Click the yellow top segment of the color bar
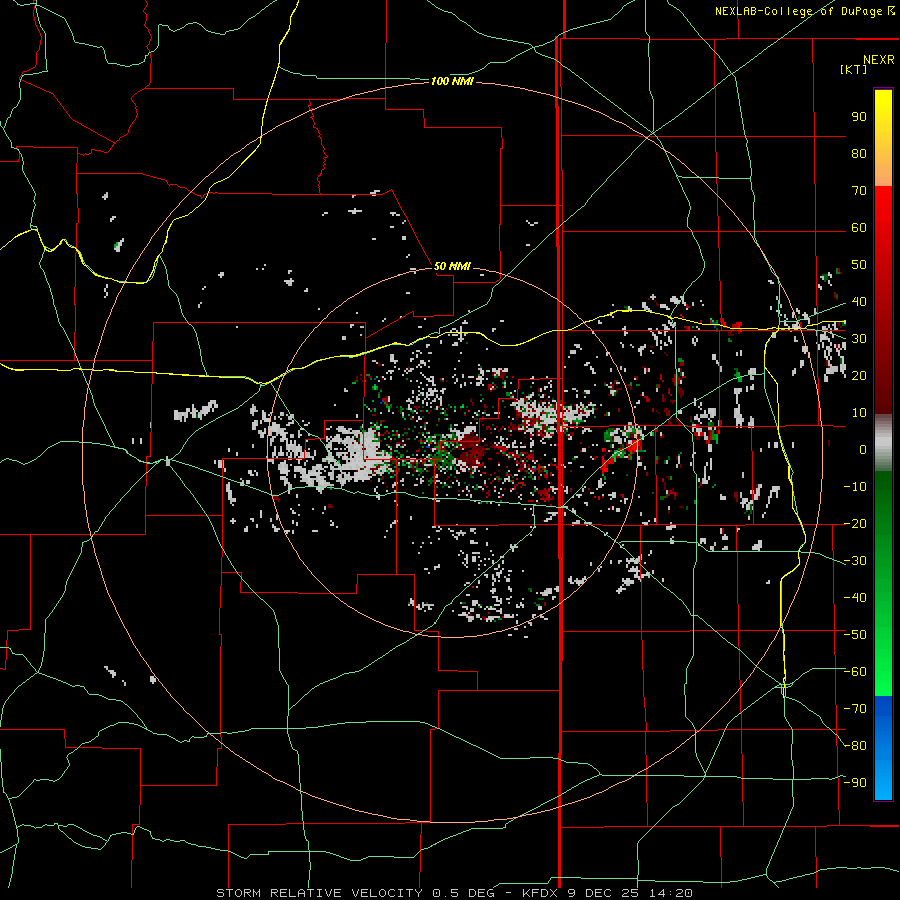 (x=883, y=138)
